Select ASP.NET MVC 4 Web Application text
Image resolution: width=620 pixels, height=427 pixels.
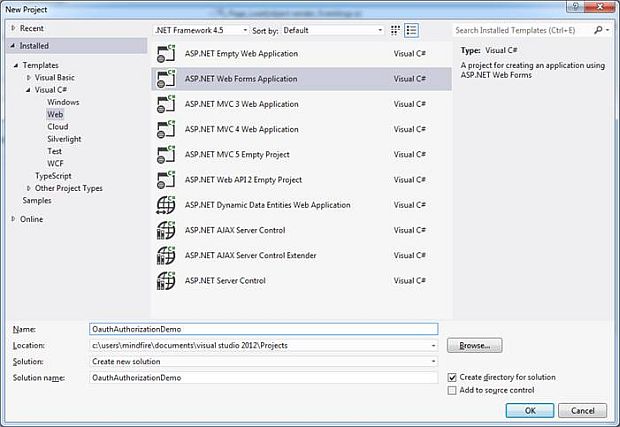point(242,129)
